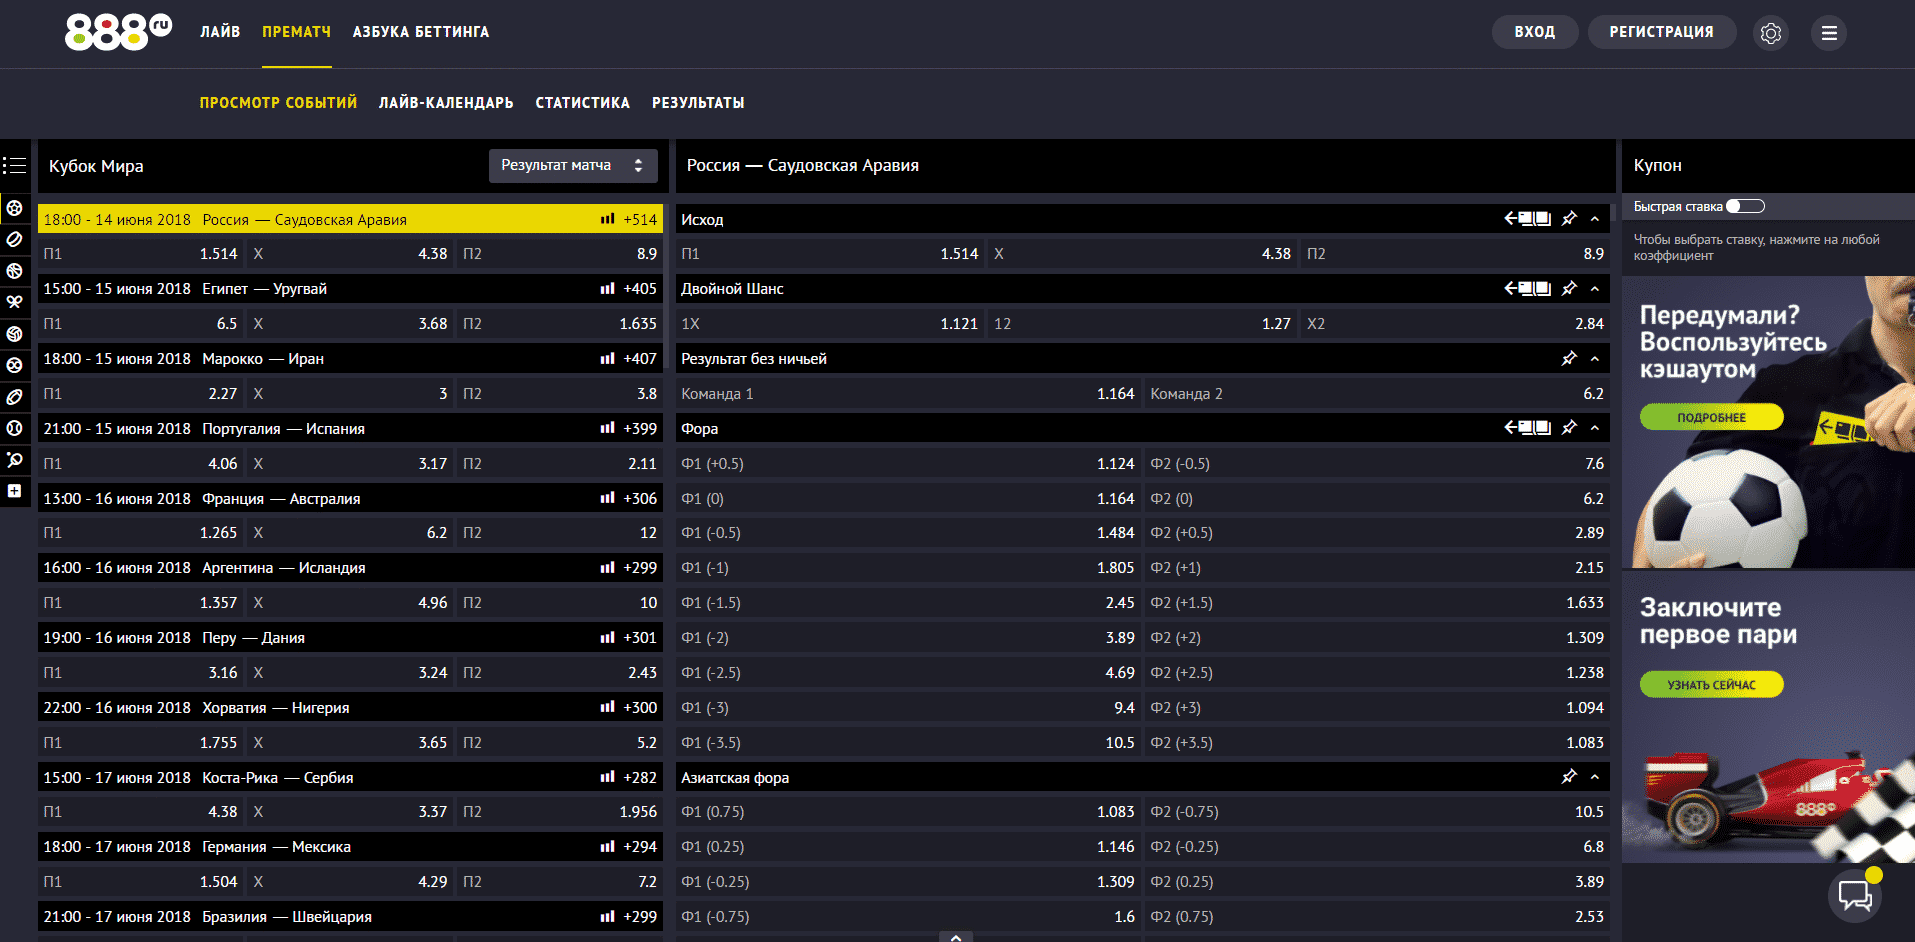Viewport: 1915px width, 942px height.
Task: Open the ЛАЙВ-КАЛЕНДАРЬ tab
Action: [x=446, y=103]
